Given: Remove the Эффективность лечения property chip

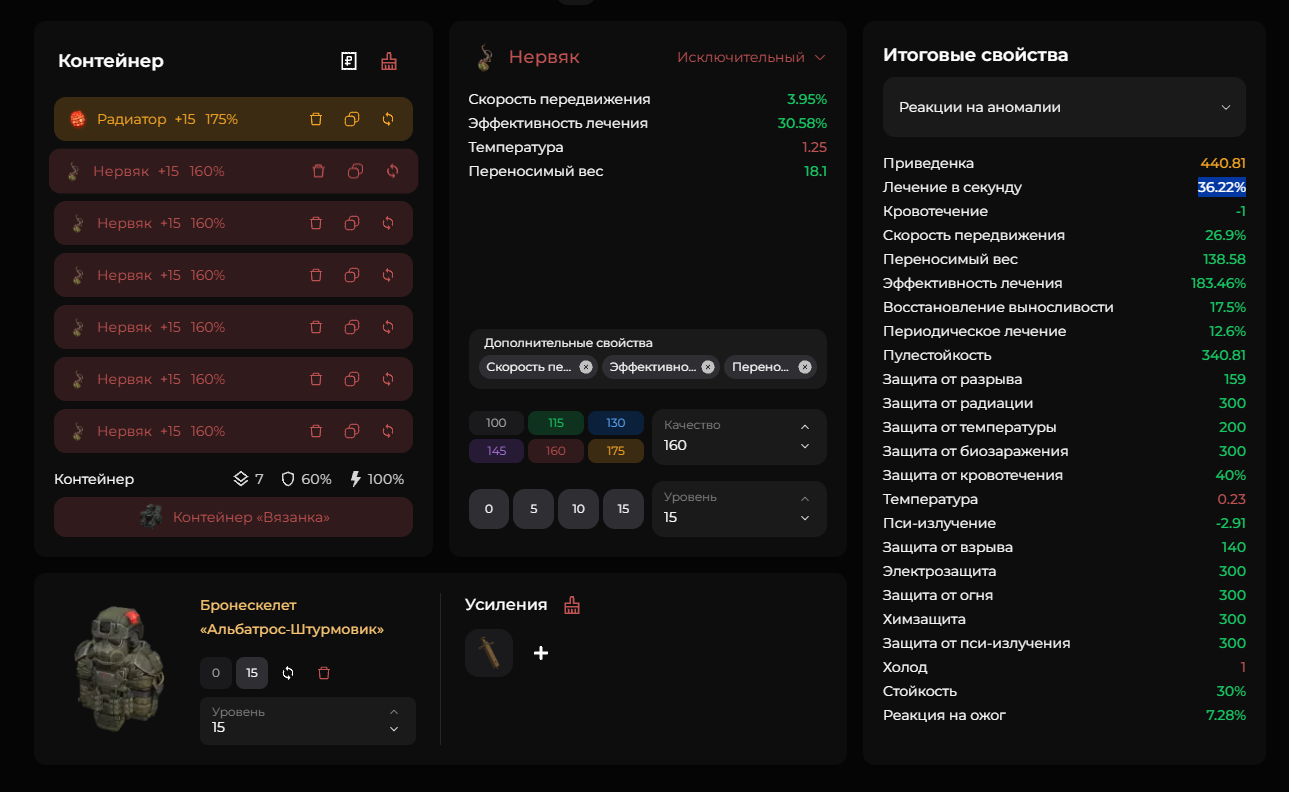Looking at the screenshot, I should tap(708, 367).
